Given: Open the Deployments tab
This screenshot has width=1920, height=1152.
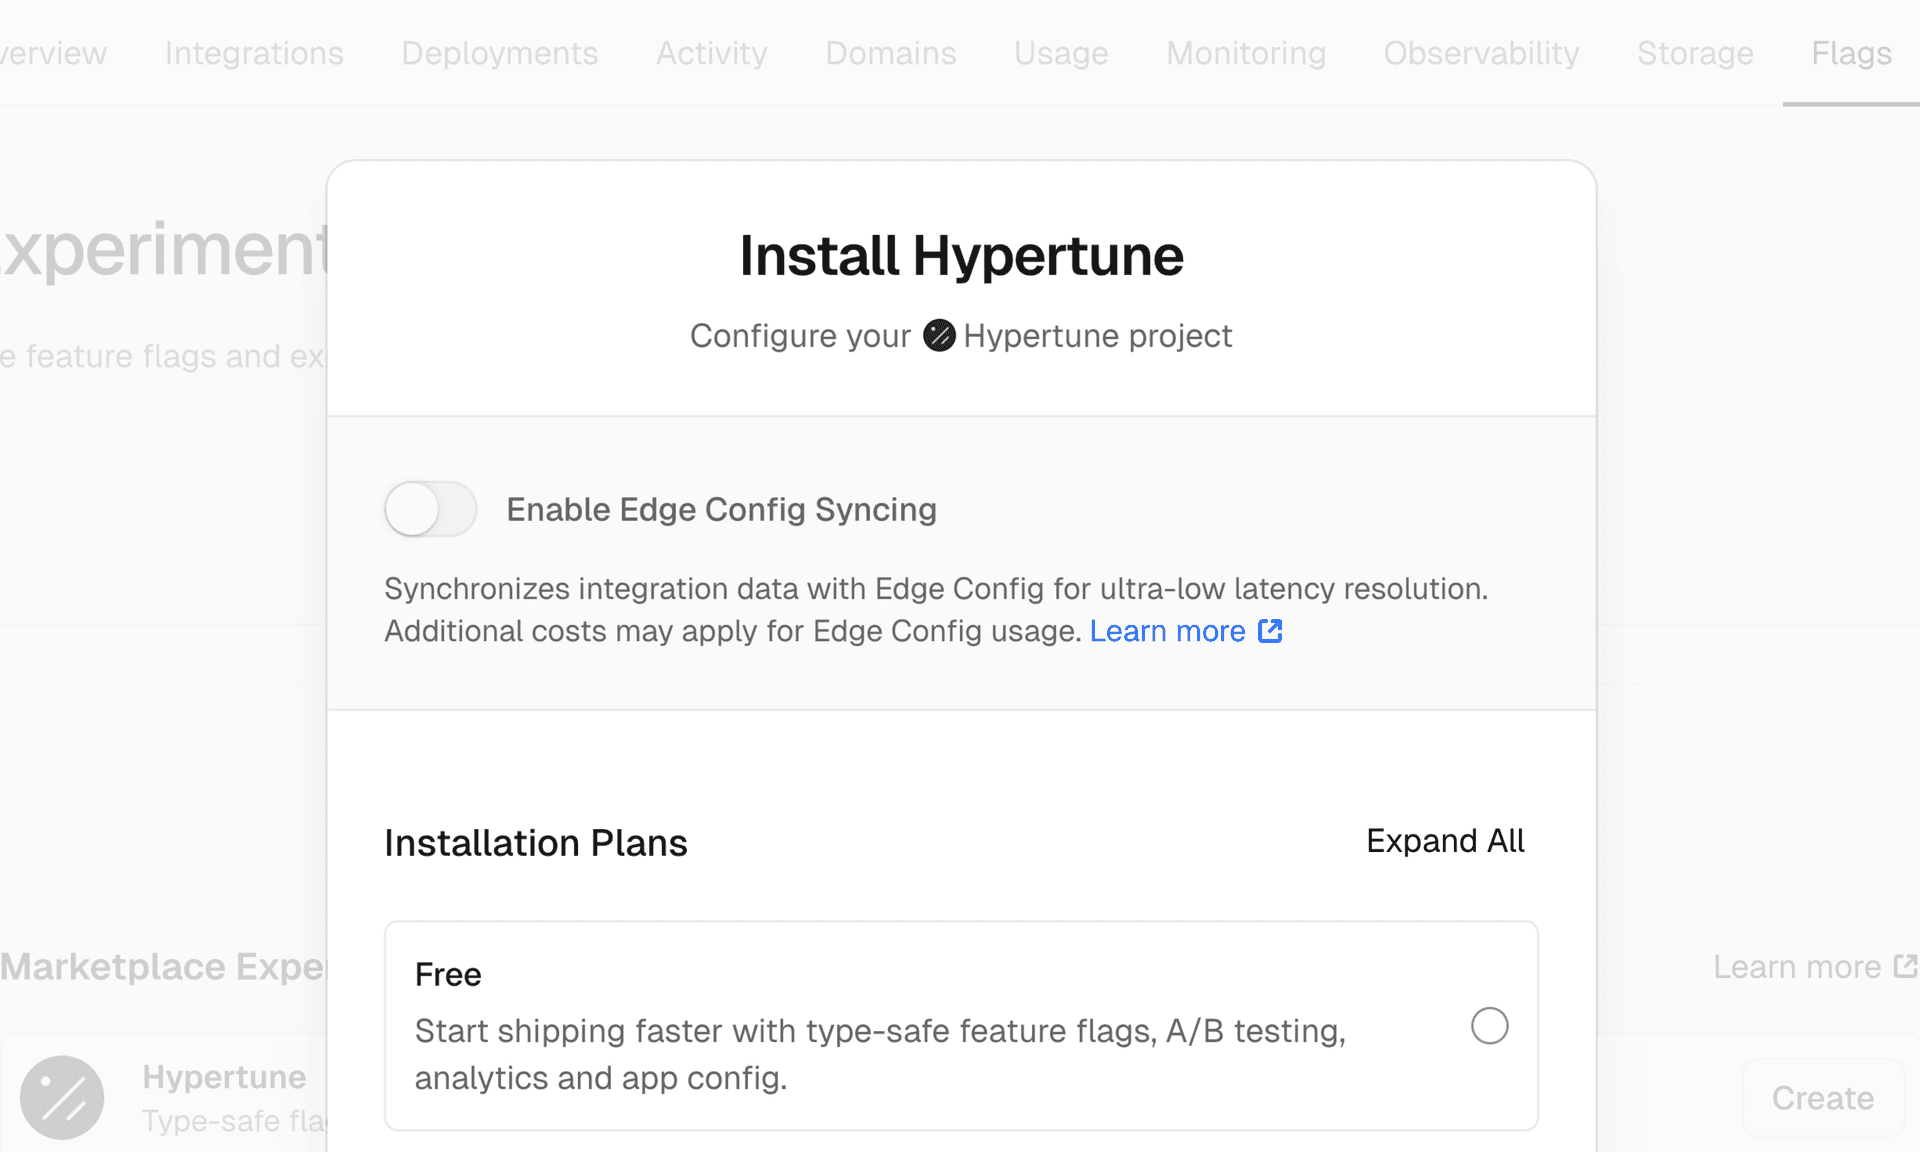Looking at the screenshot, I should coord(499,53).
